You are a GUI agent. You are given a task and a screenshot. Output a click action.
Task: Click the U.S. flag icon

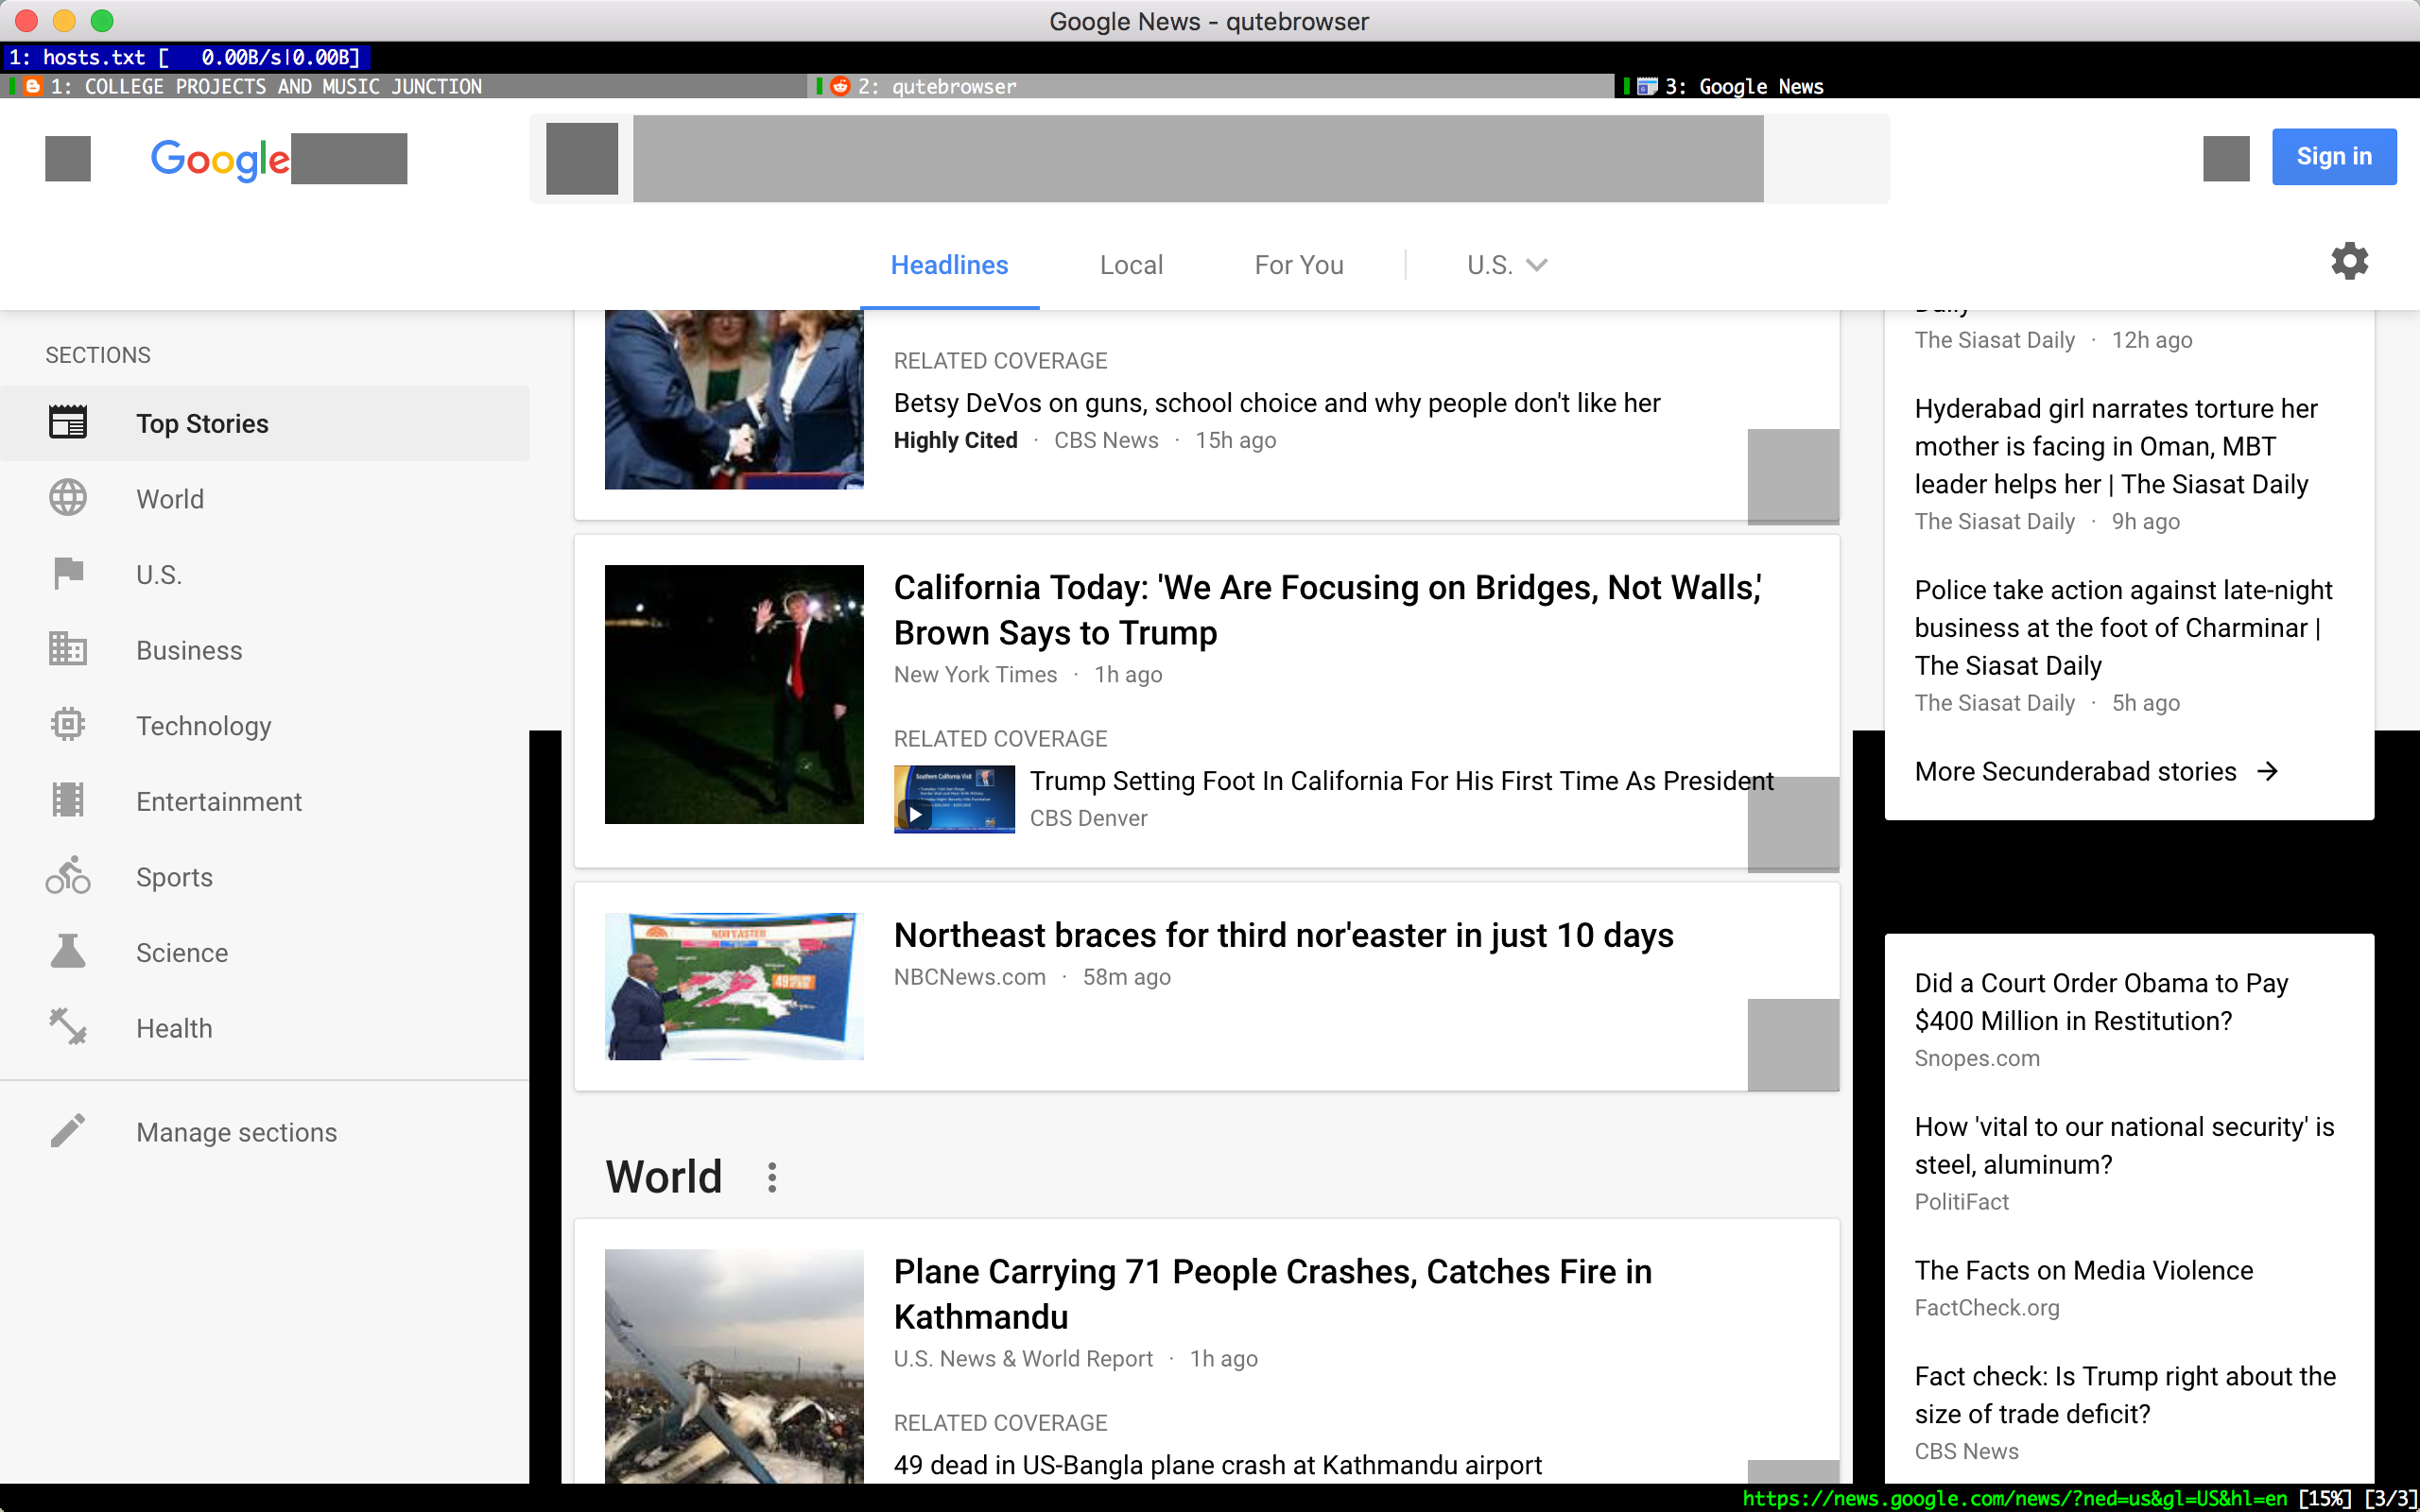point(68,574)
